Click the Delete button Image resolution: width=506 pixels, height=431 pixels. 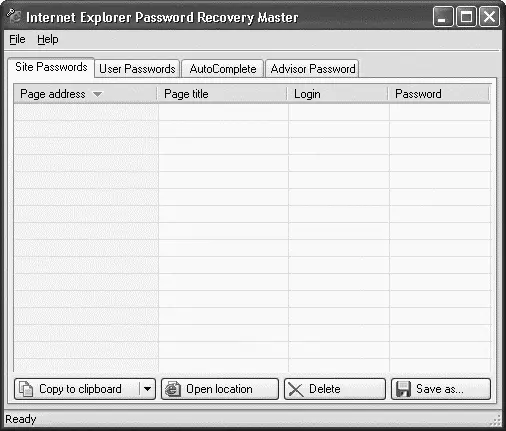tap(335, 389)
